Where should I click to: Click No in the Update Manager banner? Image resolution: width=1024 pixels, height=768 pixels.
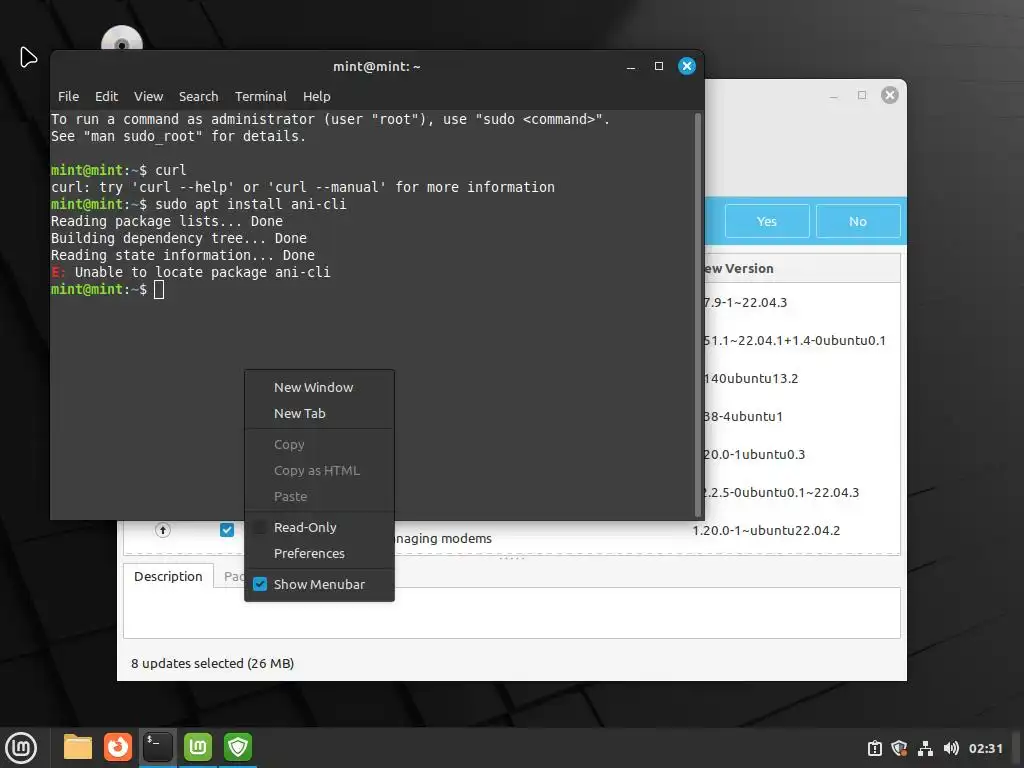[x=857, y=221]
